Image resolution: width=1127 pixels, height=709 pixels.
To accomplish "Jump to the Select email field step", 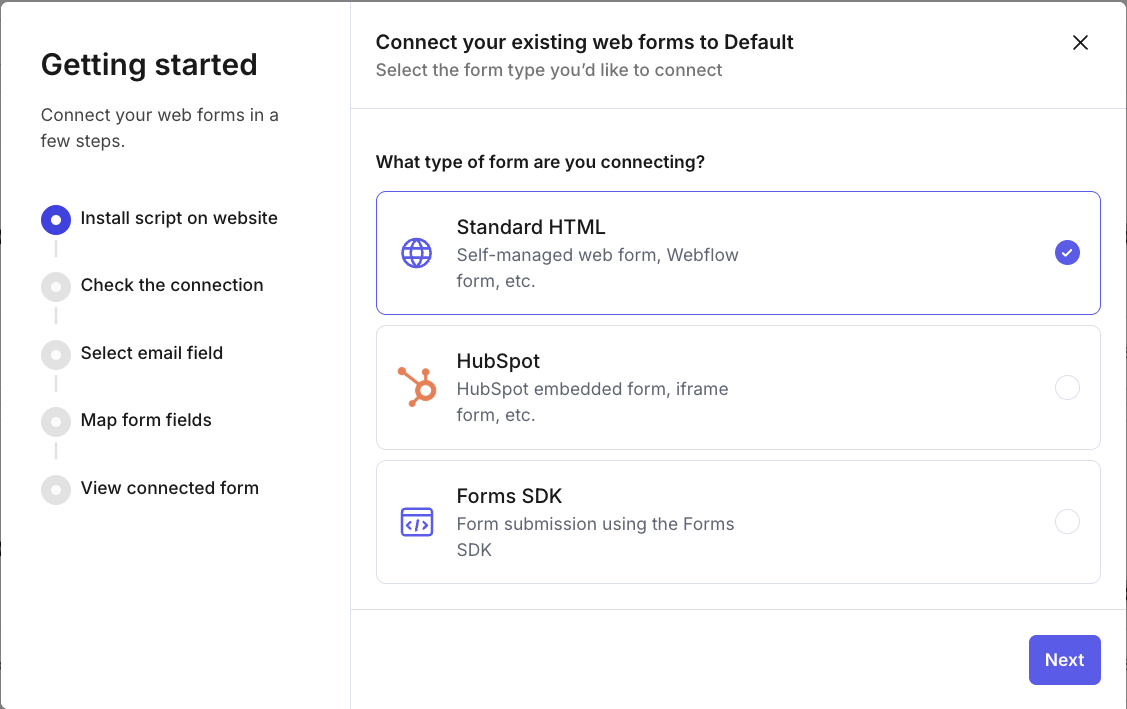I will 152,353.
